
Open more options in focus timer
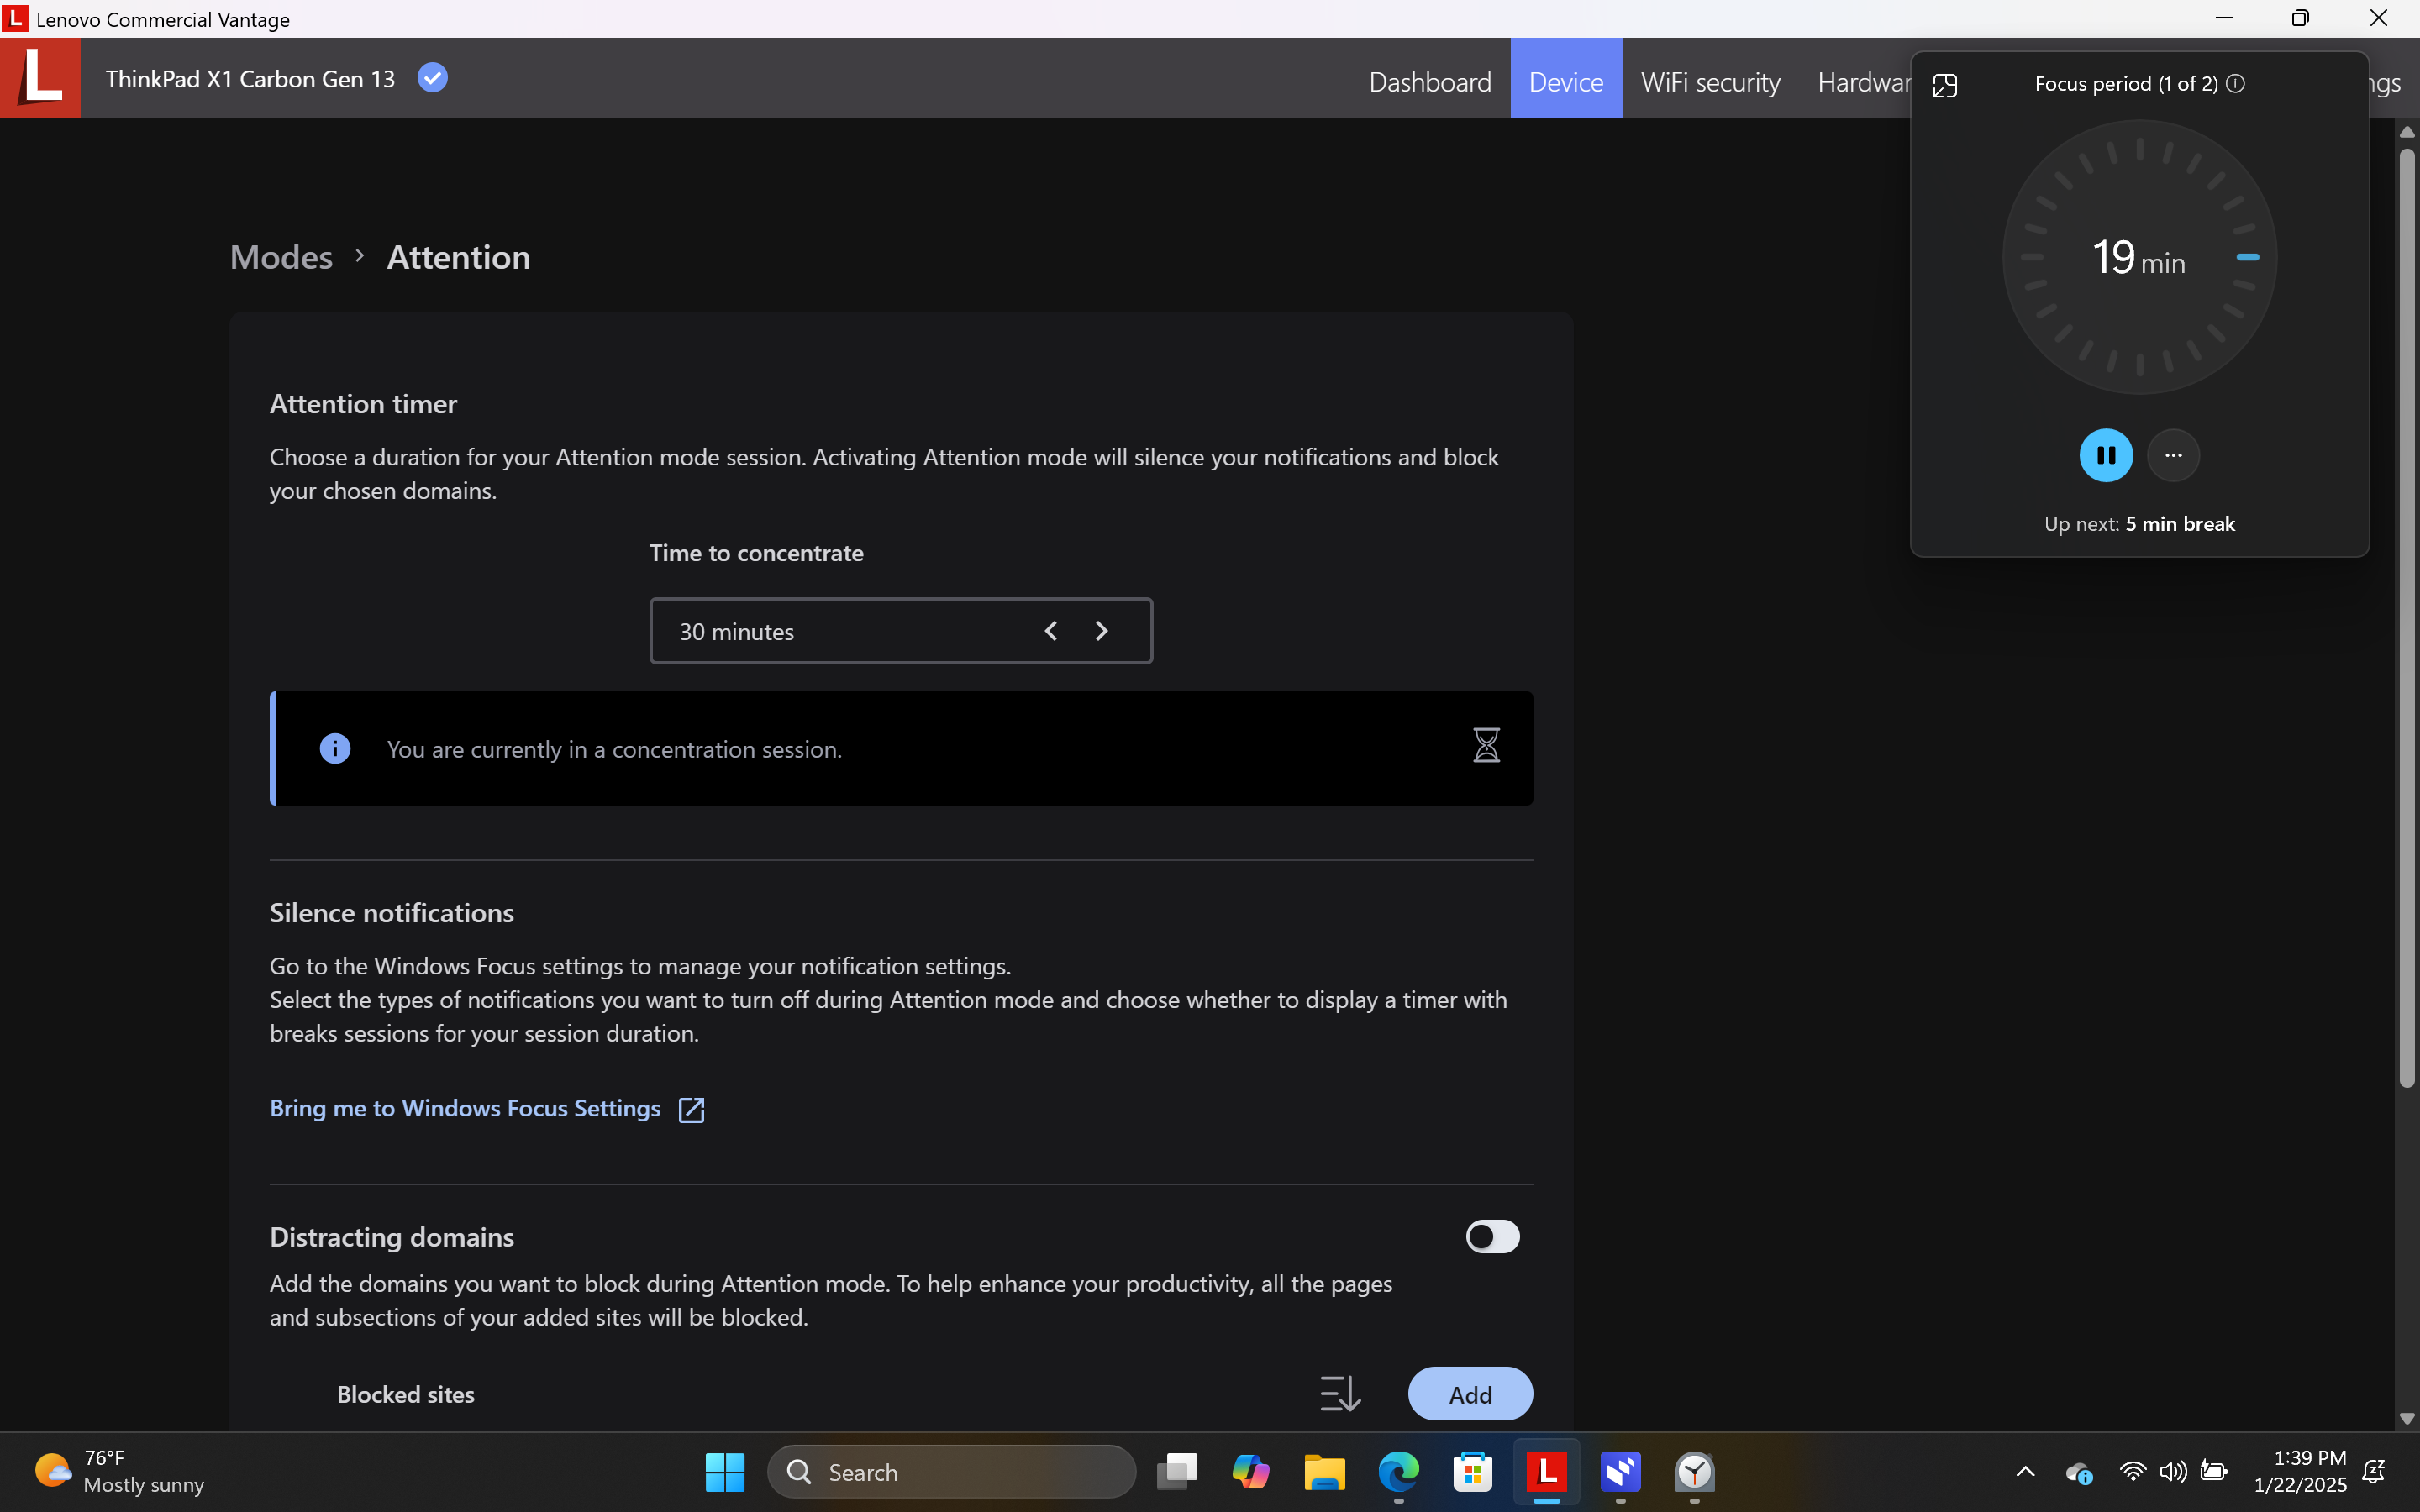pos(2173,455)
